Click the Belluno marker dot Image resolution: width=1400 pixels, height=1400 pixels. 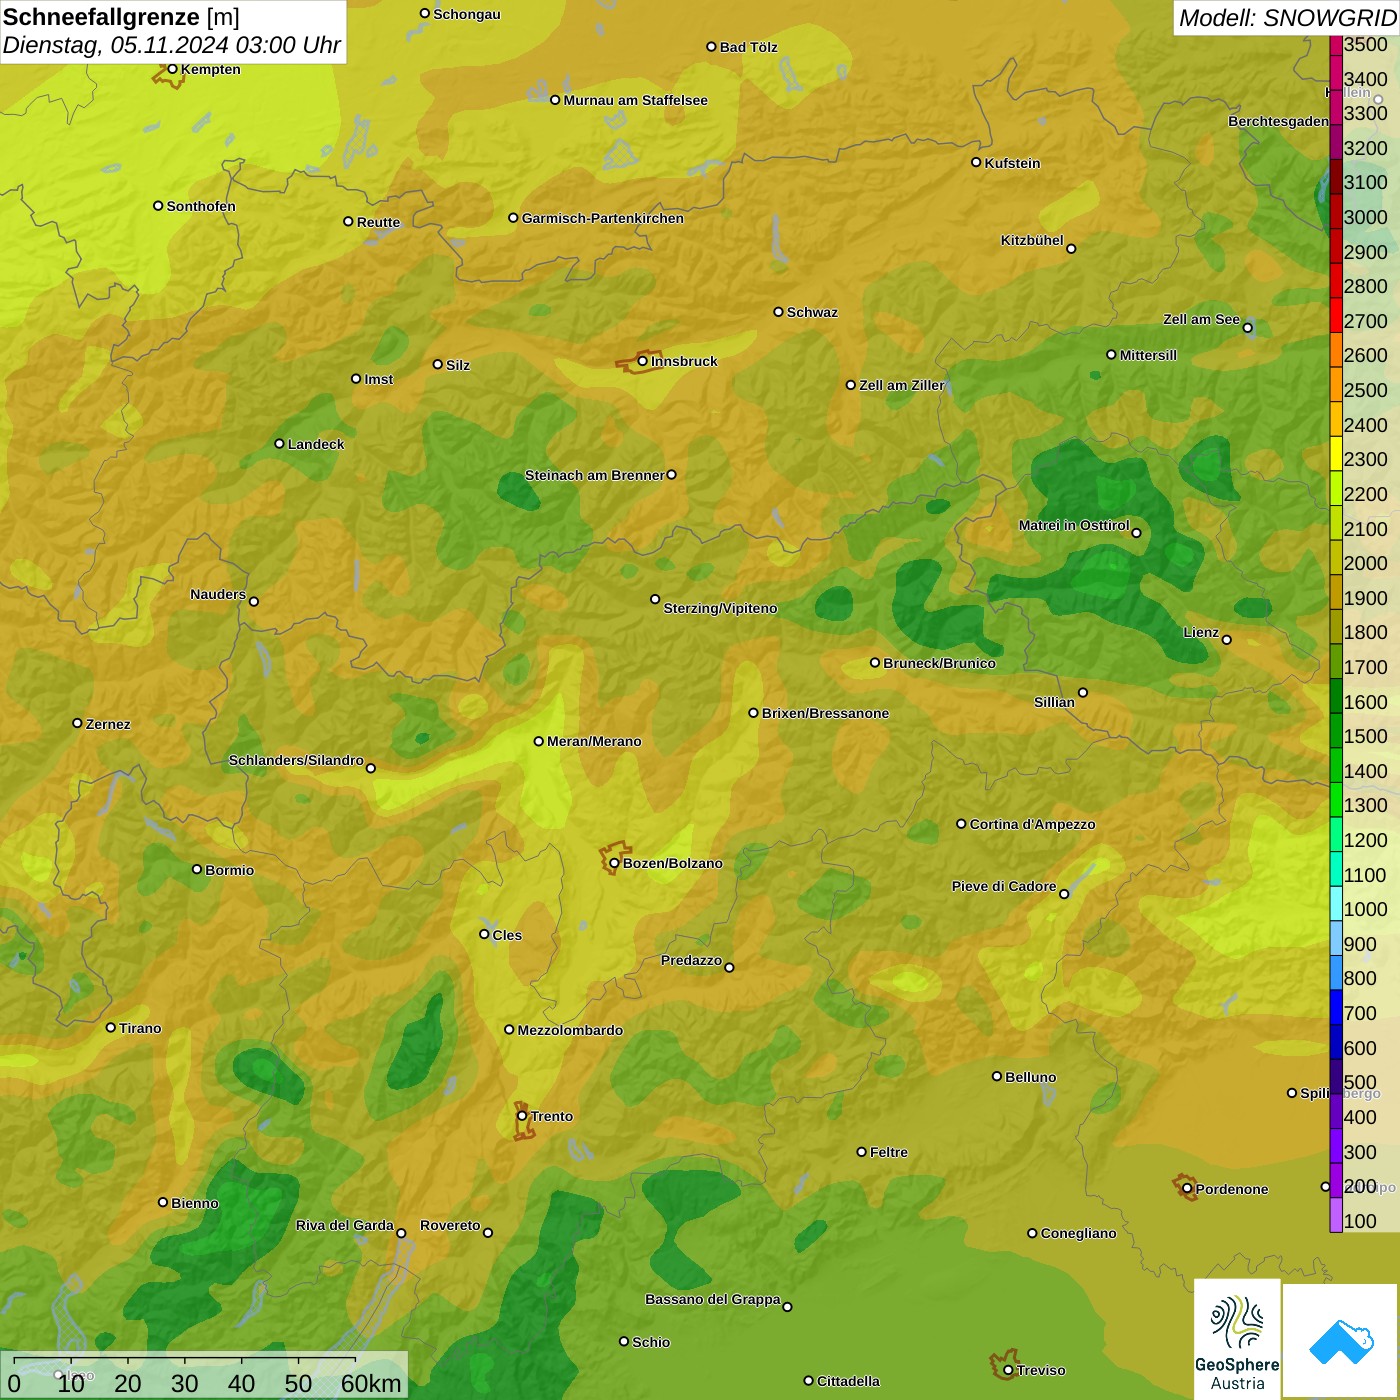tap(996, 1076)
